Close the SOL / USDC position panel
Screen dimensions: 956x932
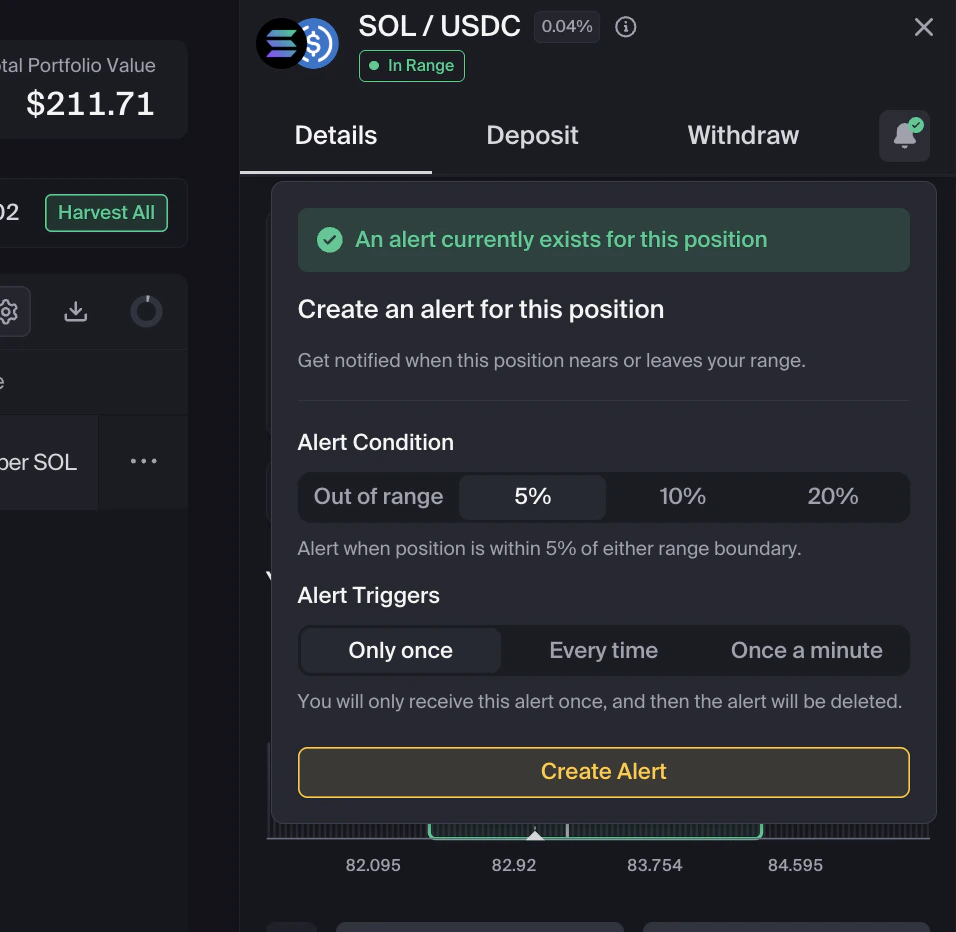(x=924, y=27)
